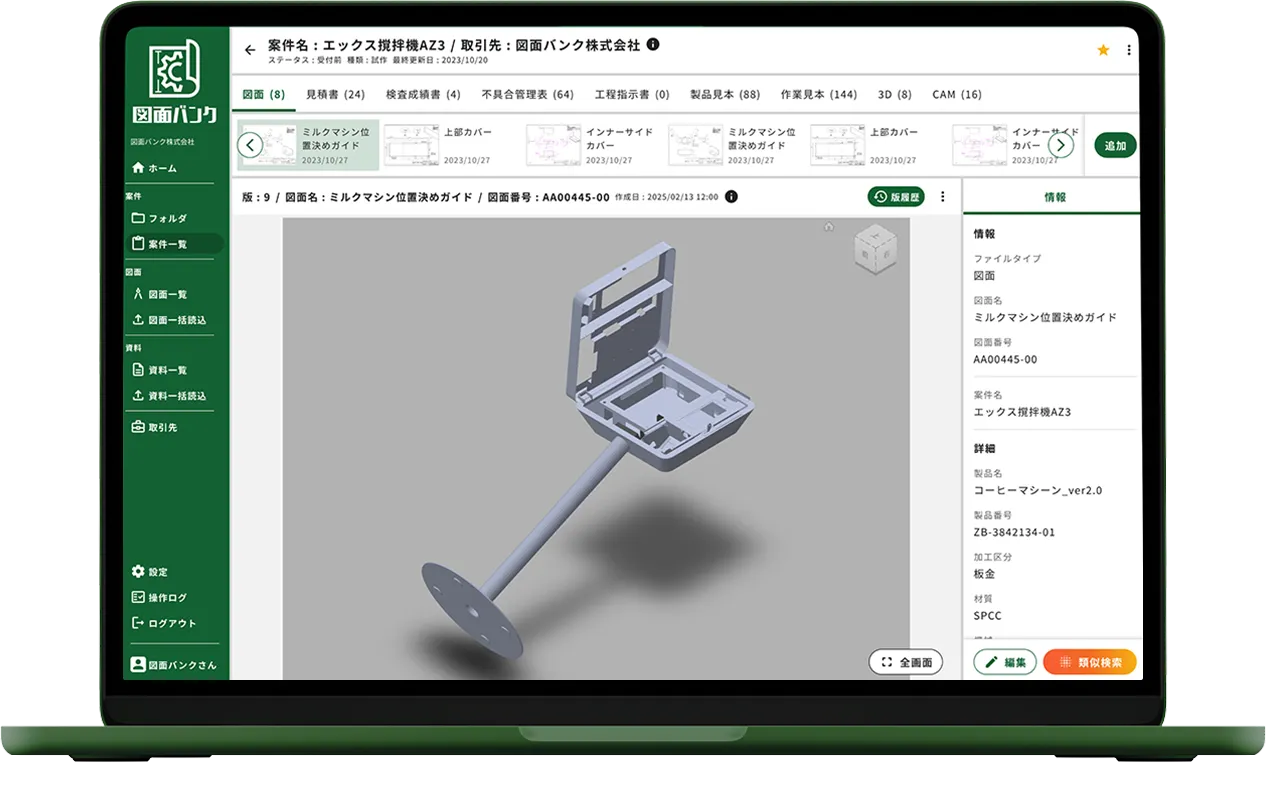Toggle the favorite star icon

pyautogui.click(x=1103, y=50)
